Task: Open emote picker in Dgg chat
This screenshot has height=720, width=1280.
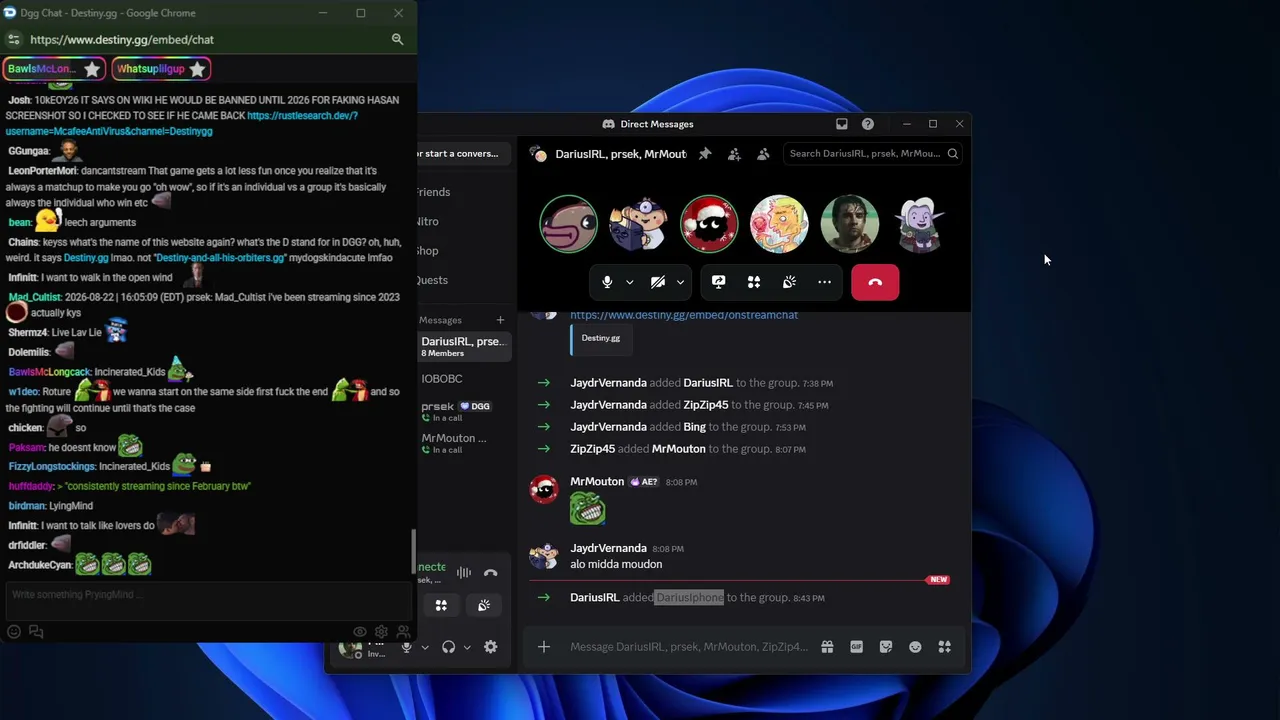Action: (x=14, y=632)
